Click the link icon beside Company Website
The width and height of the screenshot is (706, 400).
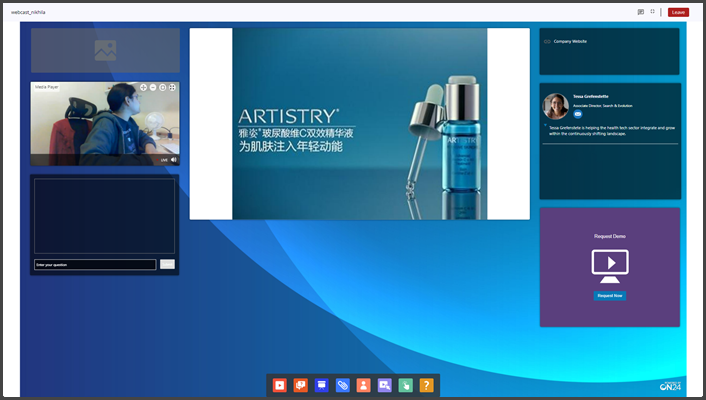547,41
